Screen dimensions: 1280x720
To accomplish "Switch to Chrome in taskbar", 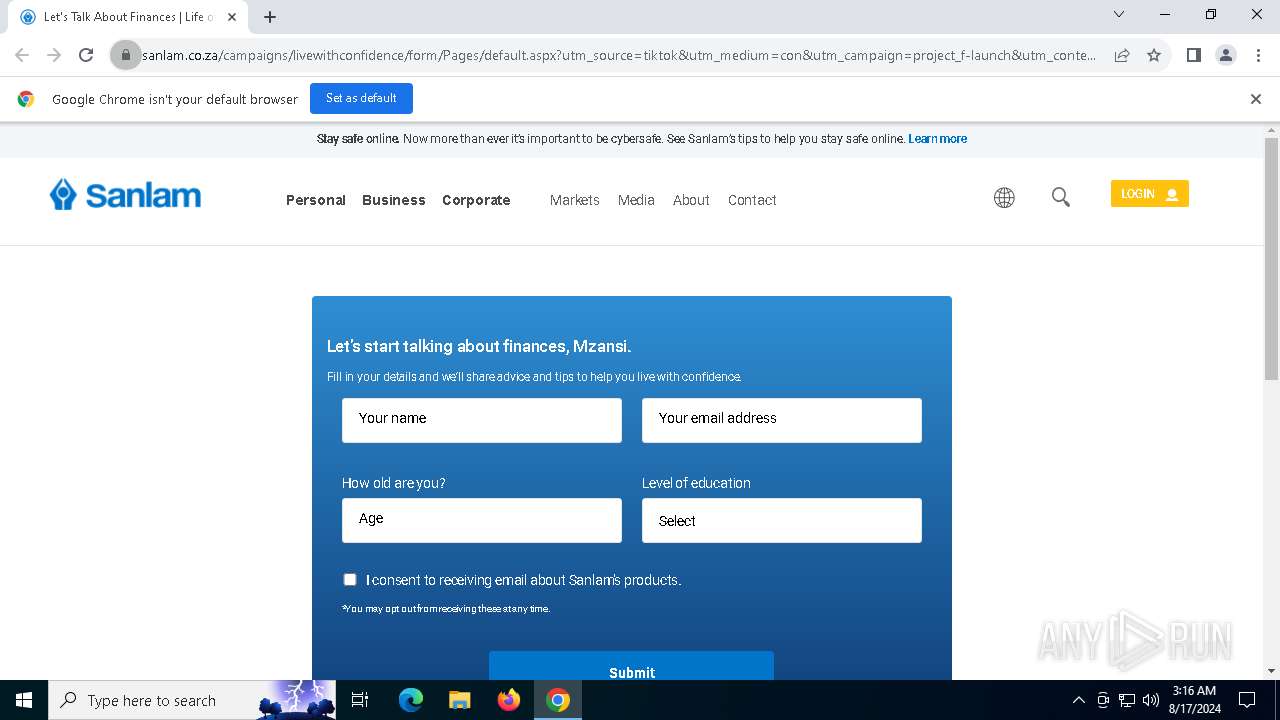I will [558, 700].
